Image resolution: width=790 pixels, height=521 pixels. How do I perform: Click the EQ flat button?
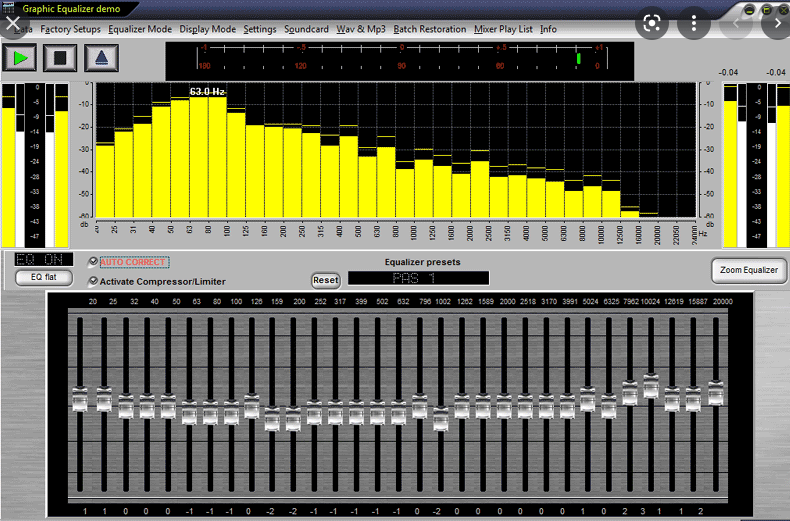click(44, 277)
